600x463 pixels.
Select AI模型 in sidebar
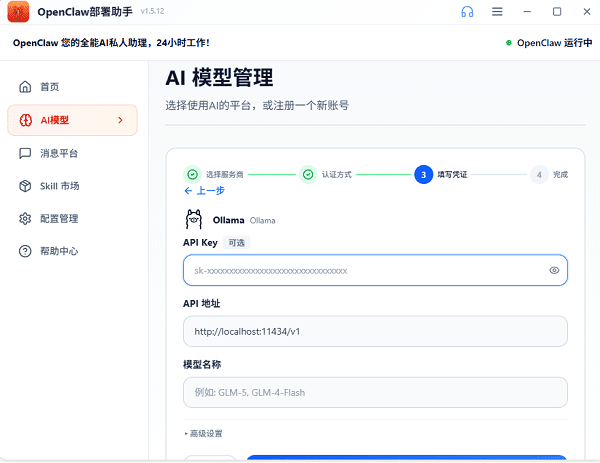72,120
